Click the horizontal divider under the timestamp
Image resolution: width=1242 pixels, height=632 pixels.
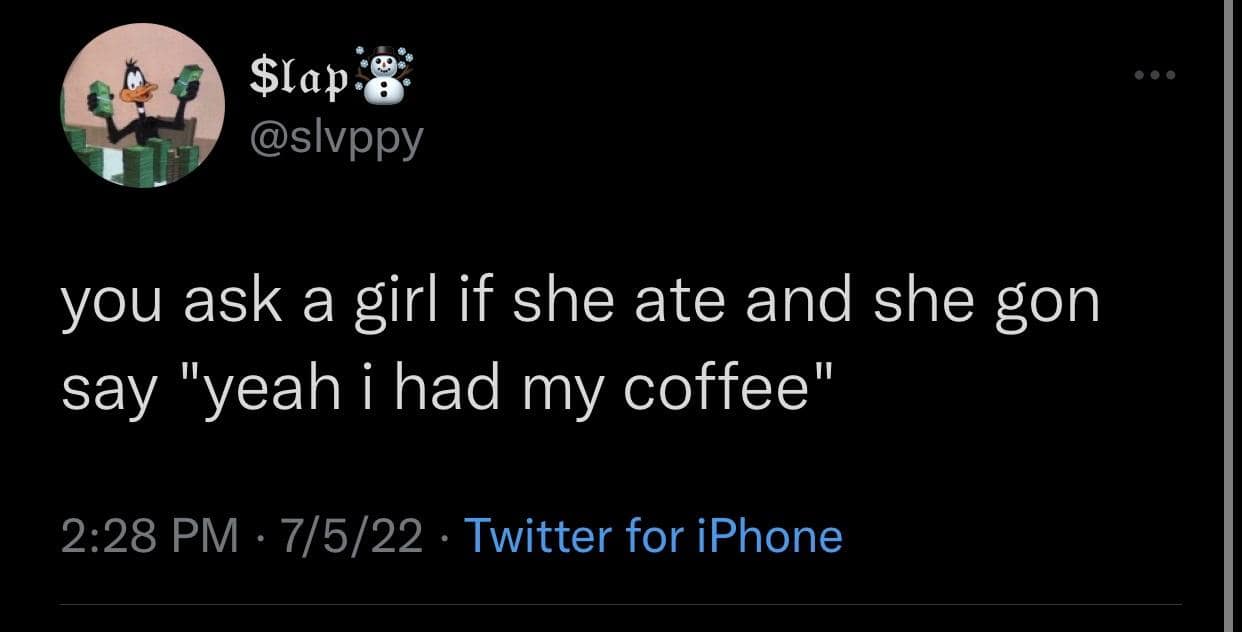tap(620, 603)
